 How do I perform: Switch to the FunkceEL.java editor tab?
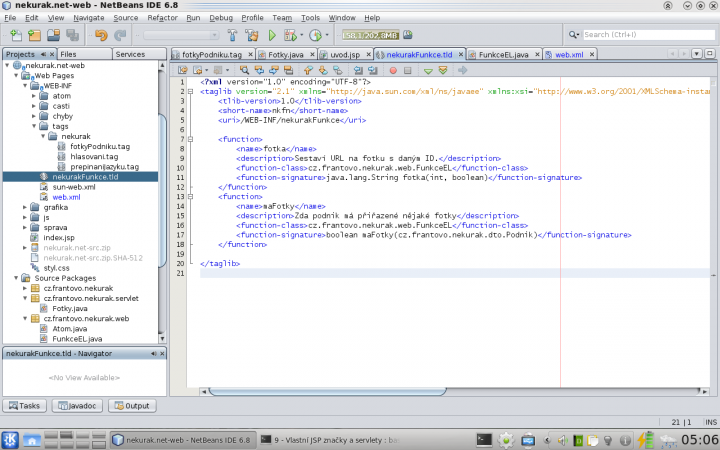tap(503, 55)
